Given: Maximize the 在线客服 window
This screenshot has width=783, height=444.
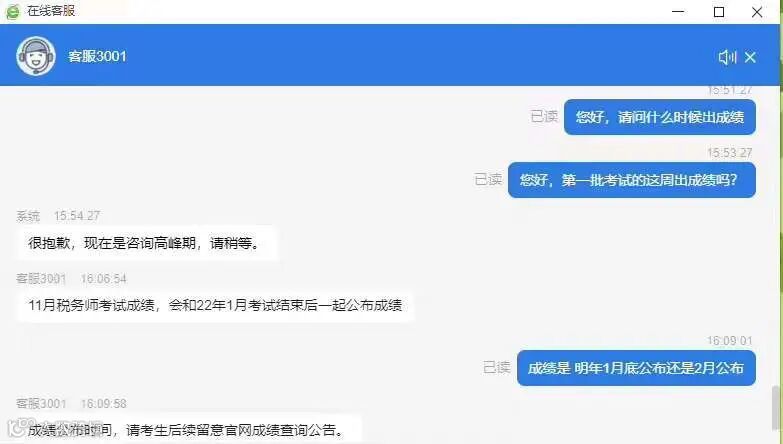Looking at the screenshot, I should tap(719, 11).
